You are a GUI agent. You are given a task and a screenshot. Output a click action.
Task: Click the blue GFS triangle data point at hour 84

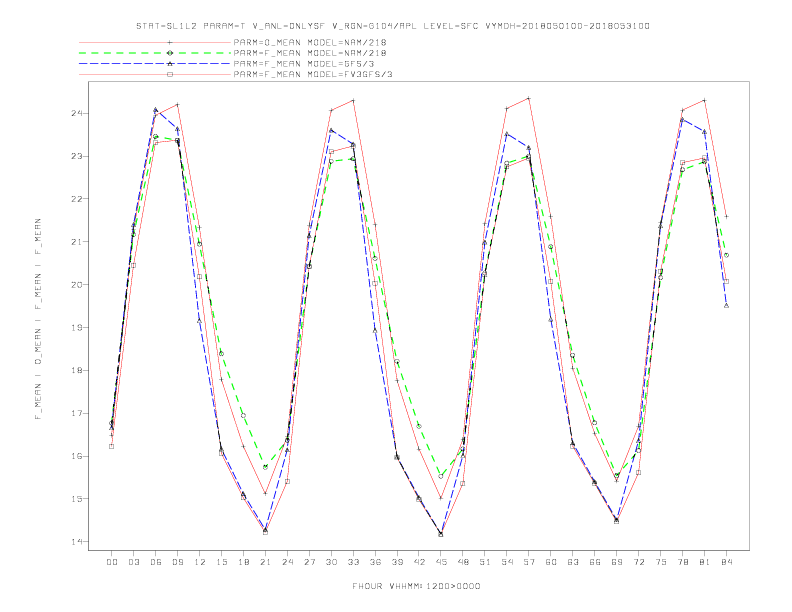726,305
